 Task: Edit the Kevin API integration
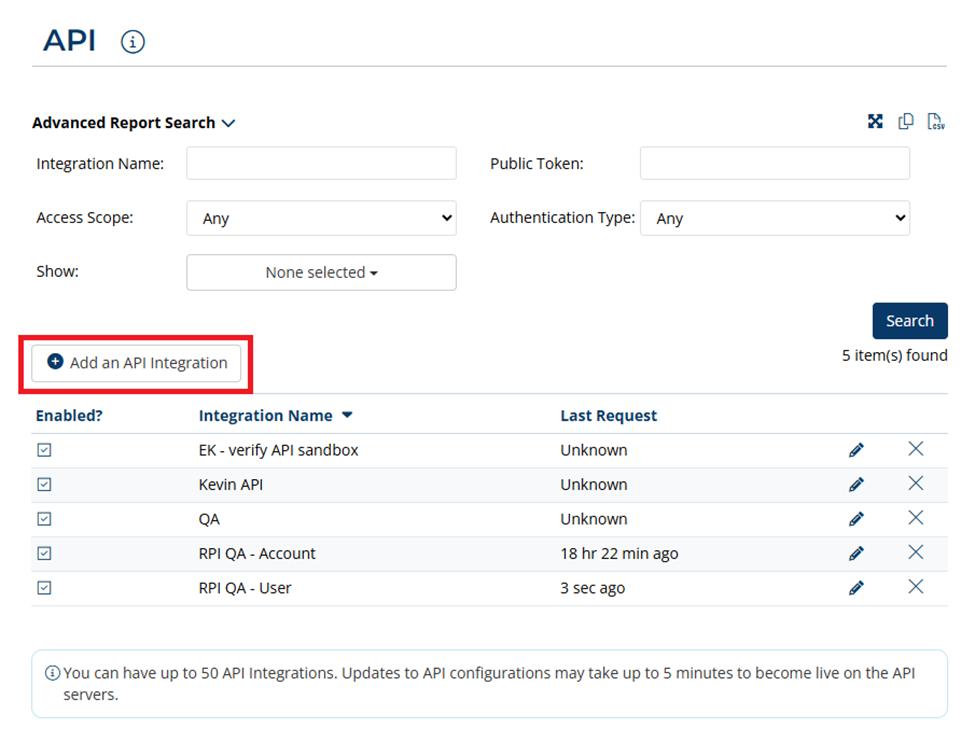[856, 485]
